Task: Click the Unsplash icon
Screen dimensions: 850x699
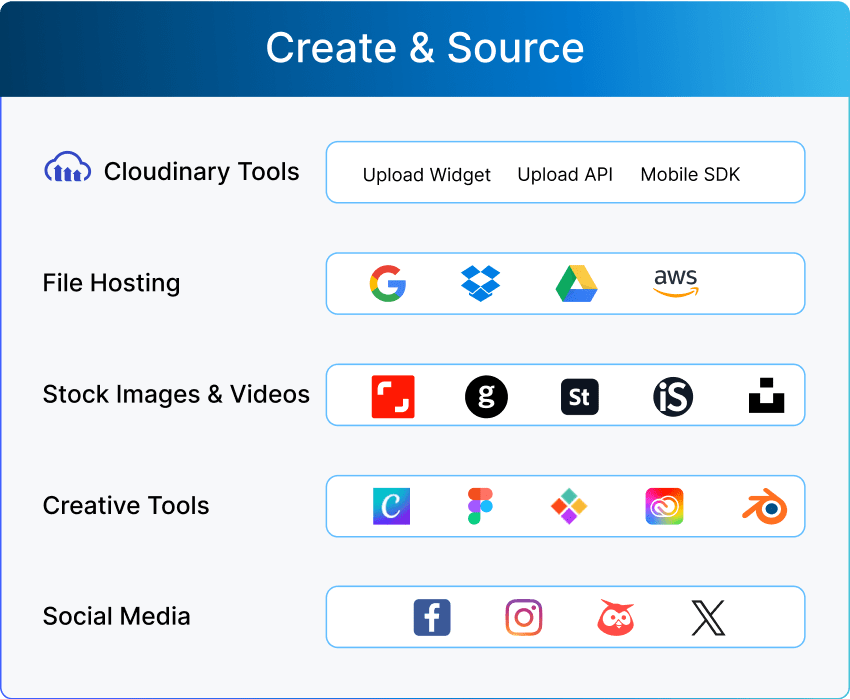Action: point(766,395)
